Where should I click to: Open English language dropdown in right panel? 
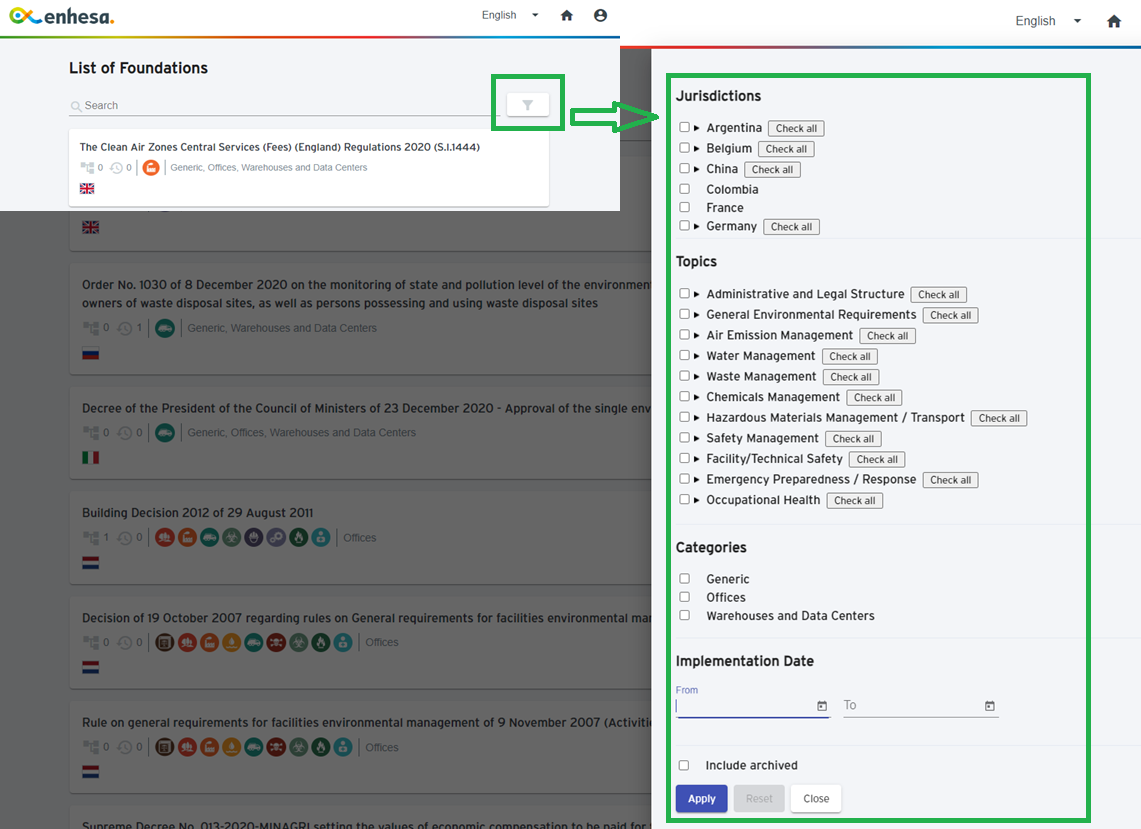pos(1048,21)
